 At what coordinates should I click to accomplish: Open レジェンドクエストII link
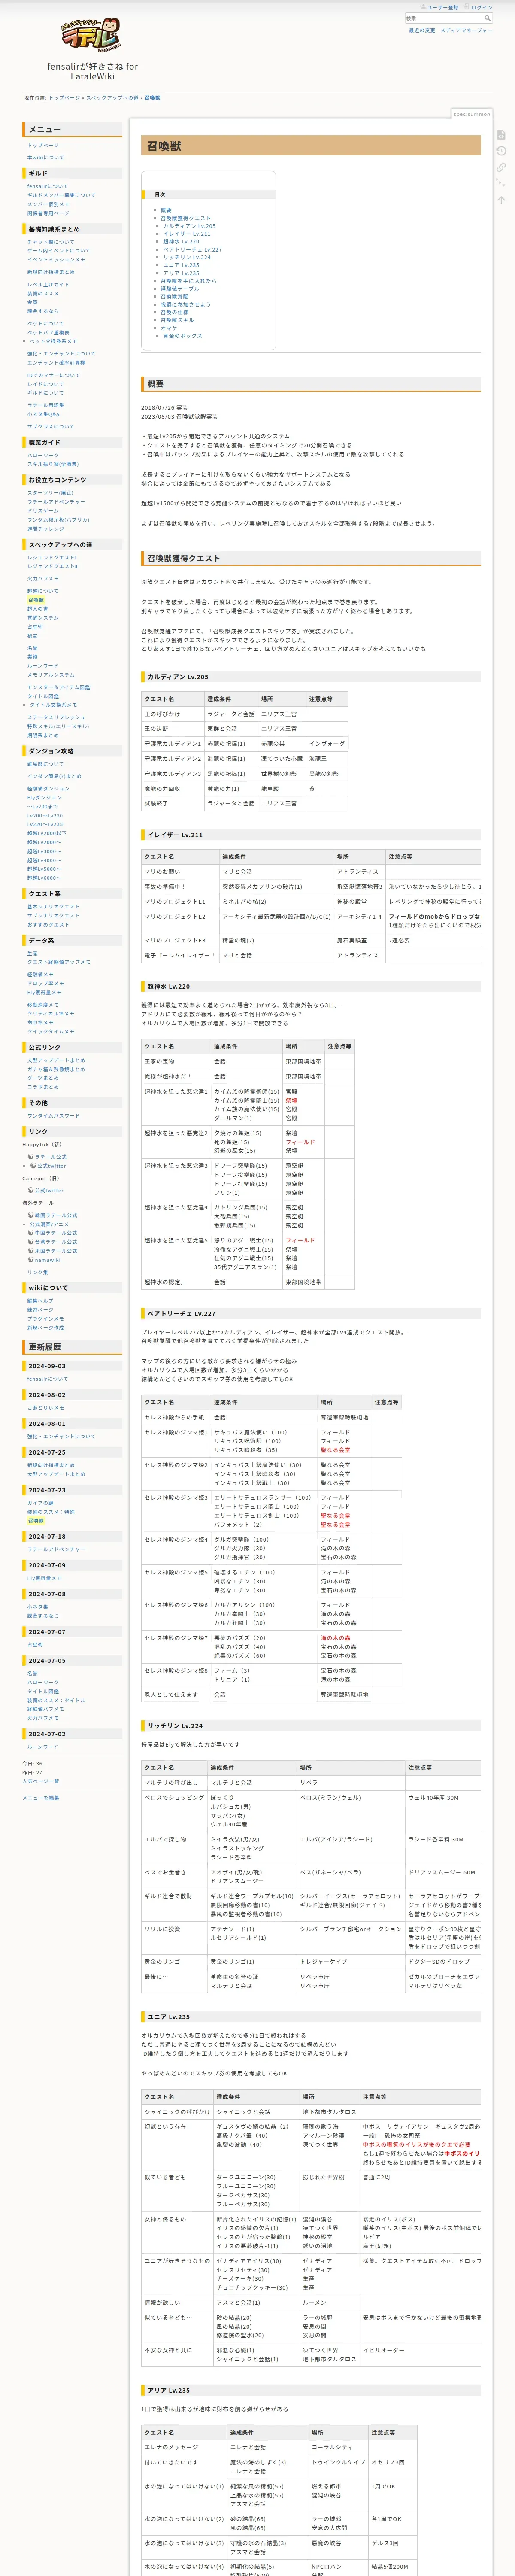[x=53, y=566]
